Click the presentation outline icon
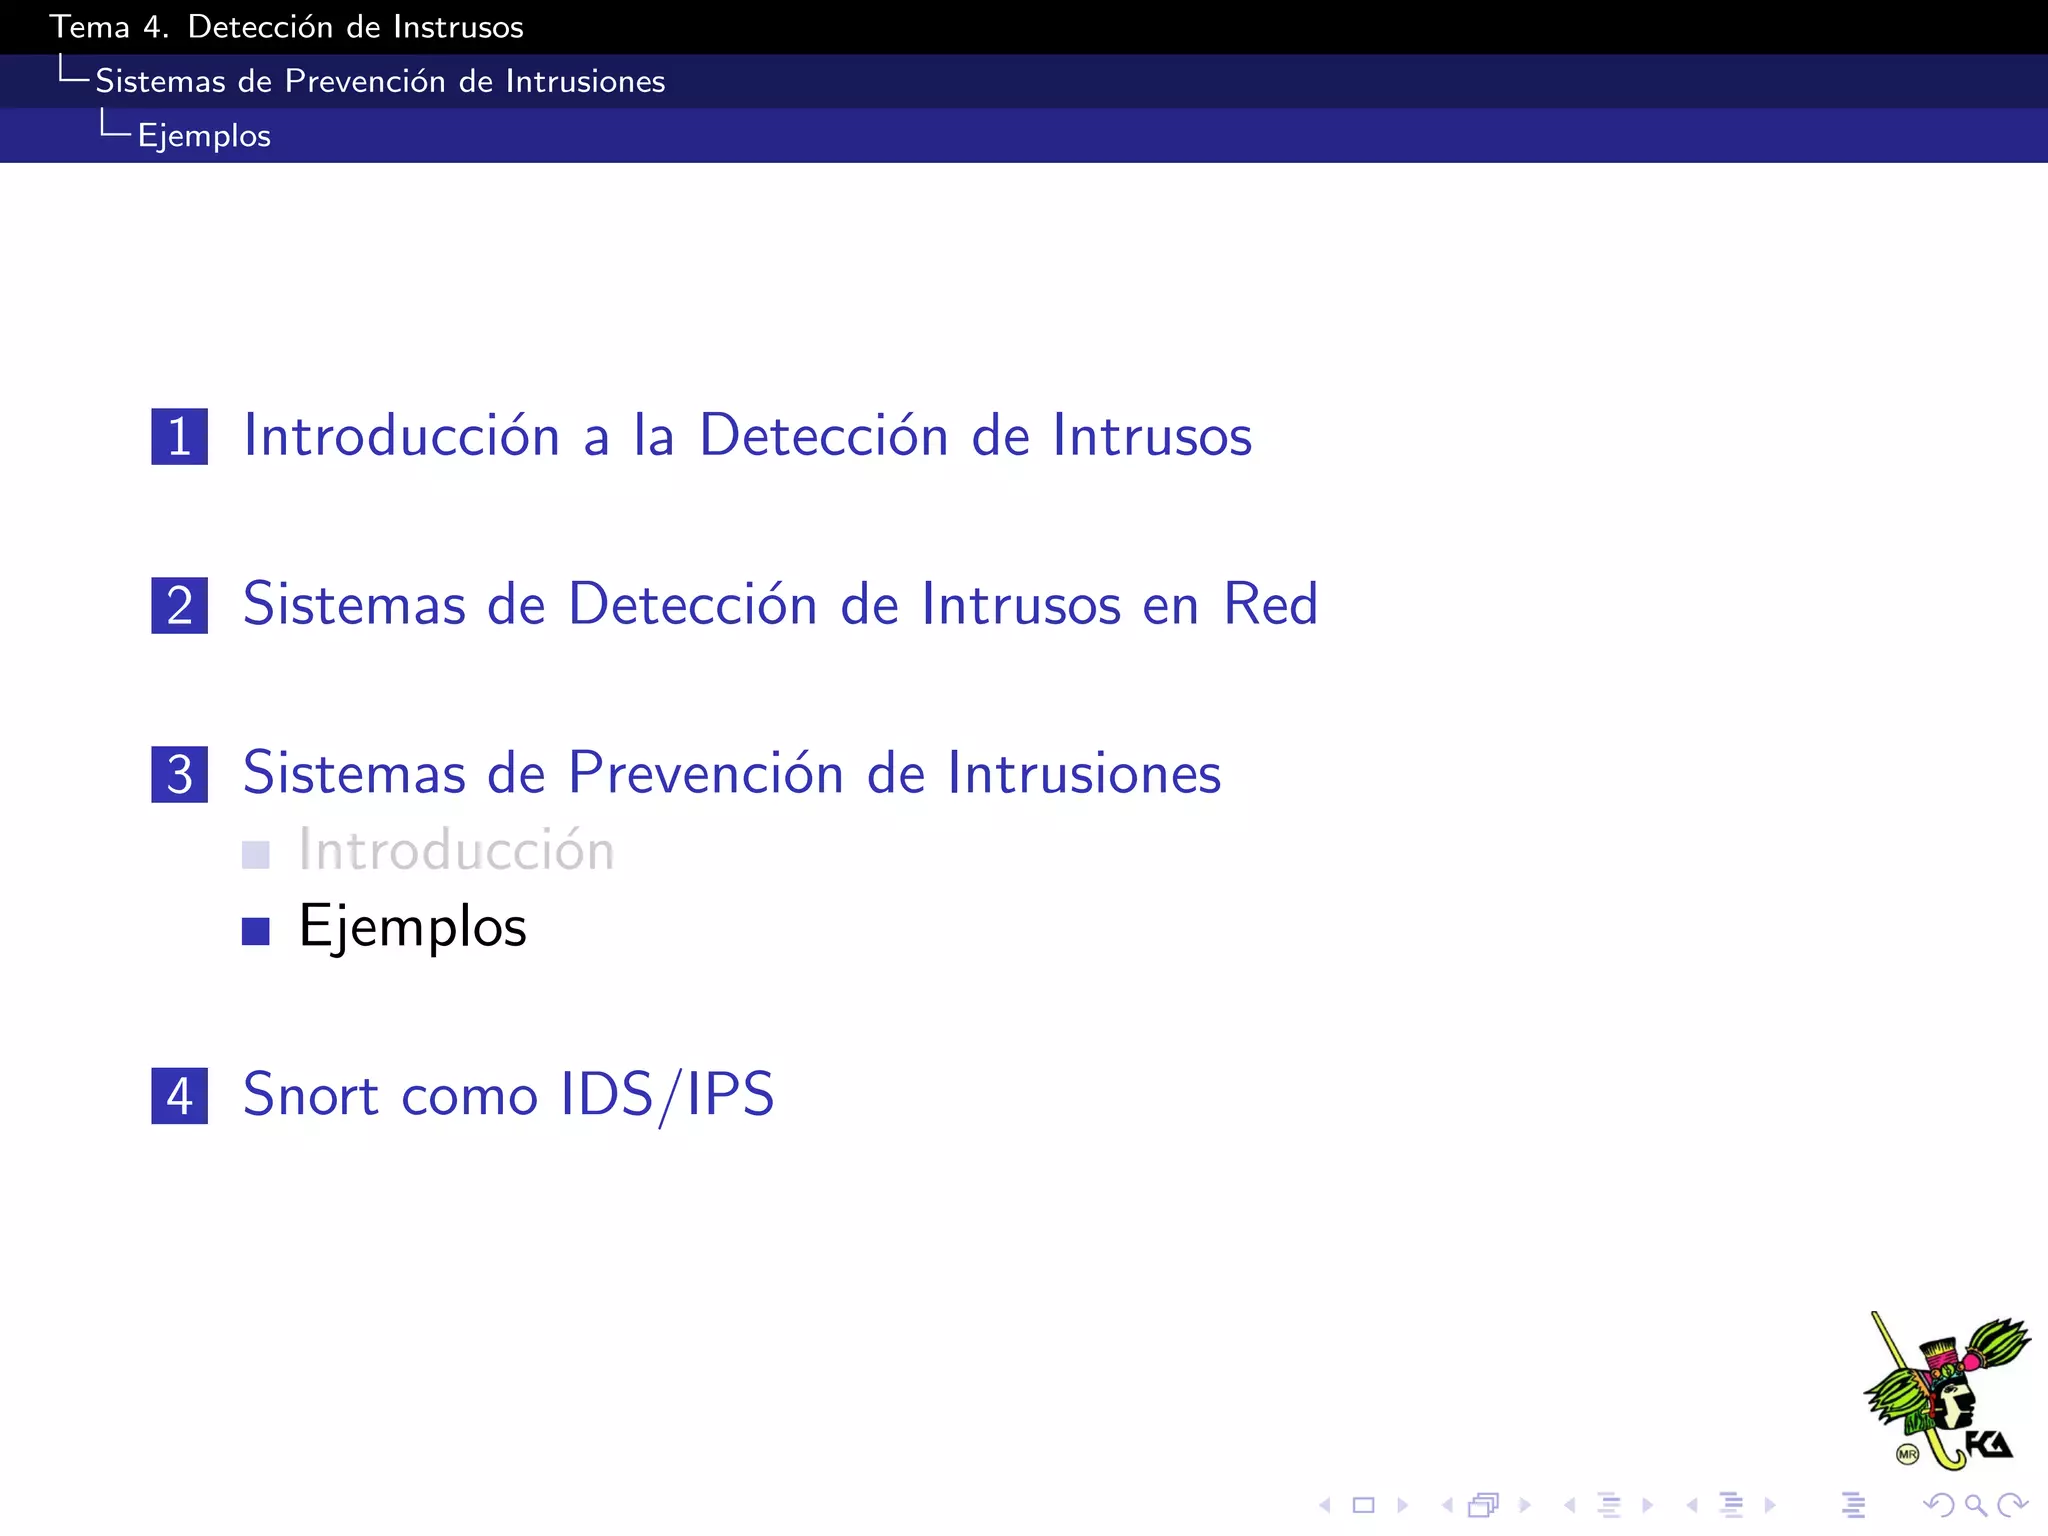This screenshot has width=2048, height=1536. click(x=1853, y=1505)
